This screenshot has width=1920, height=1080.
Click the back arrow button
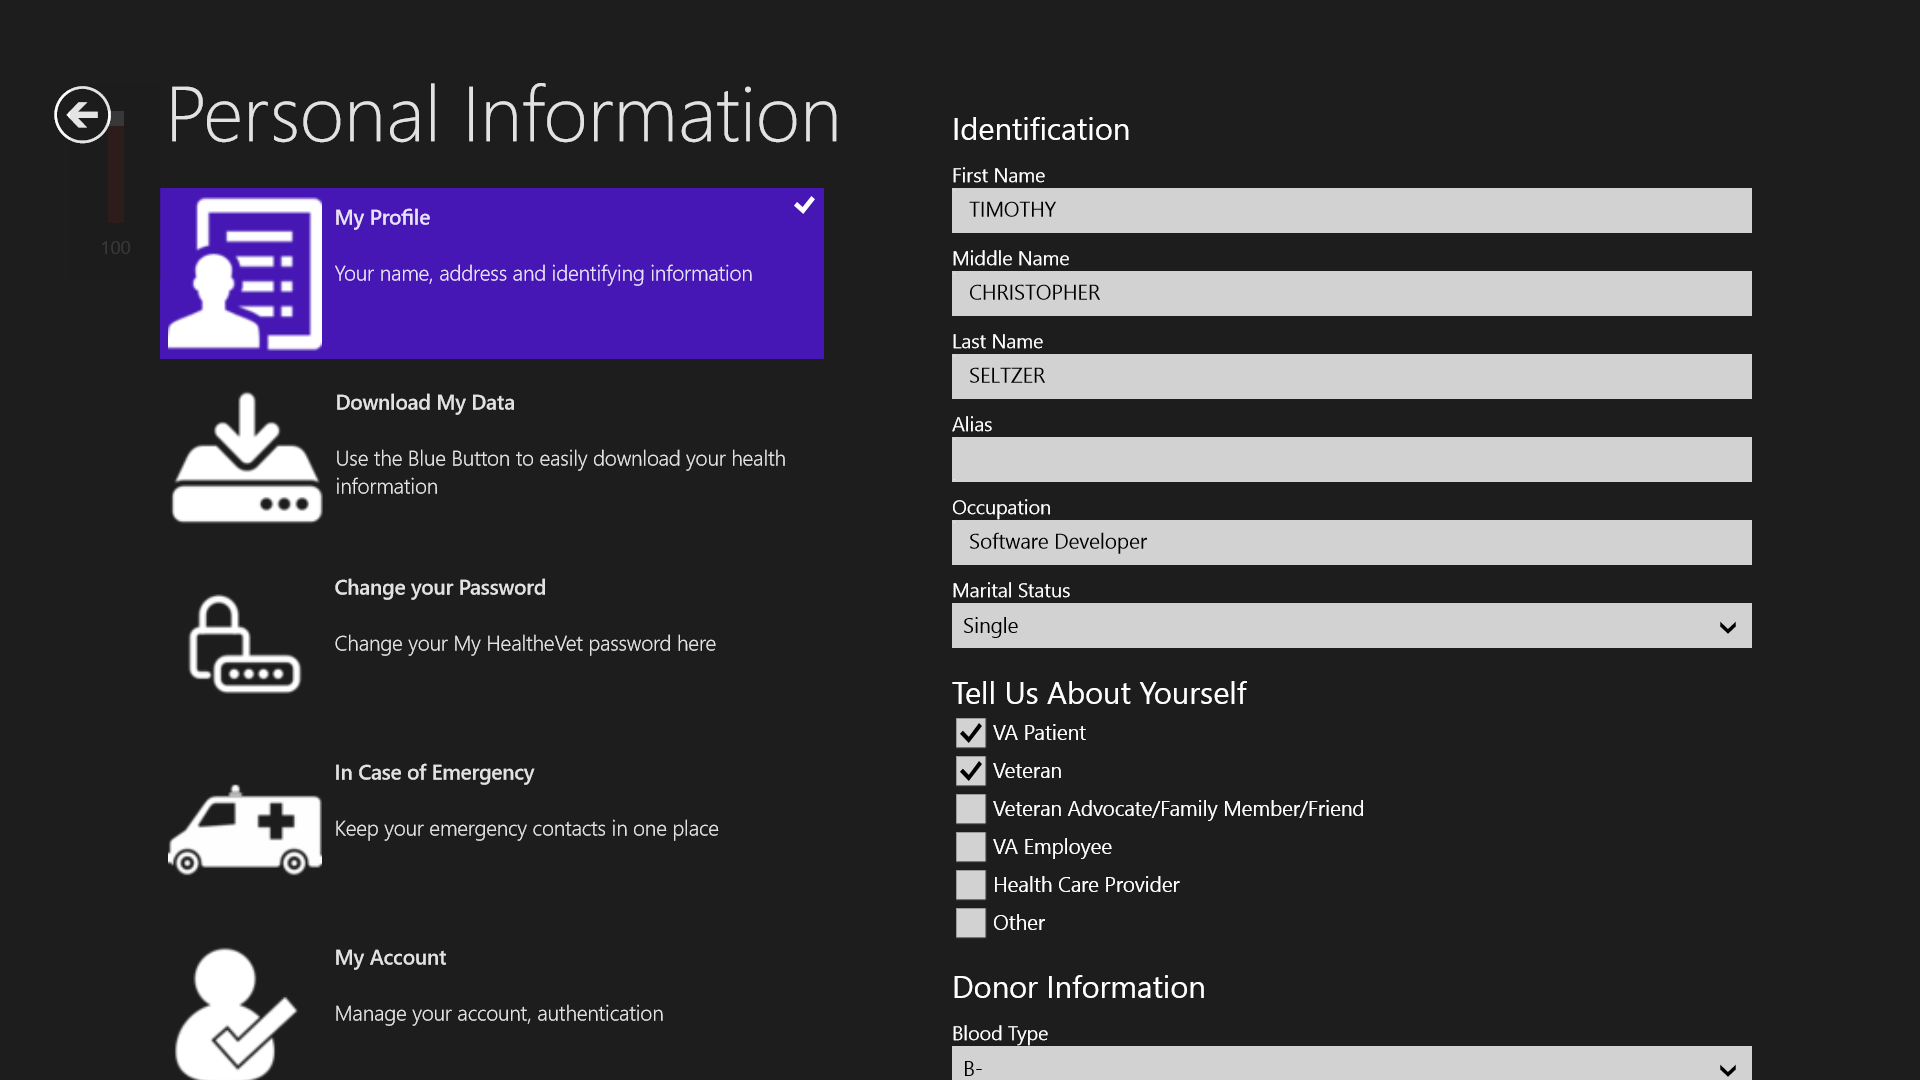[82, 115]
